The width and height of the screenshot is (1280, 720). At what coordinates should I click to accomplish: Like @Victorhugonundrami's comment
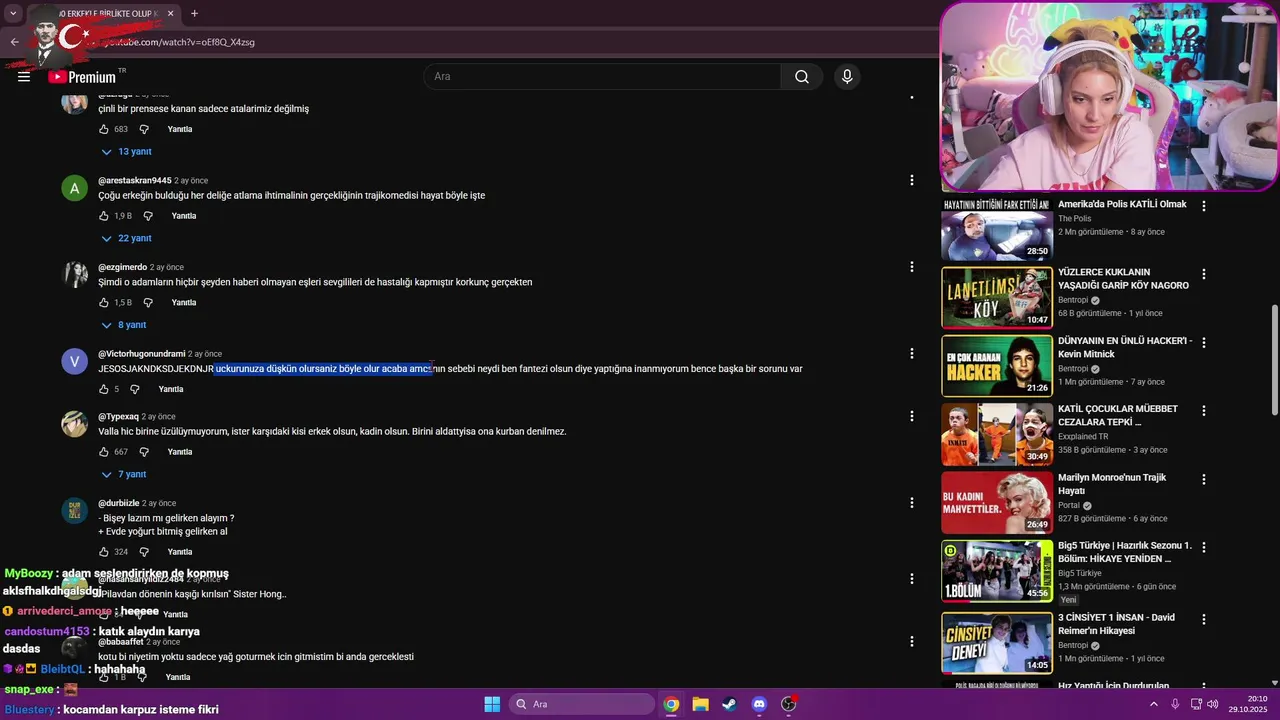pyautogui.click(x=104, y=389)
